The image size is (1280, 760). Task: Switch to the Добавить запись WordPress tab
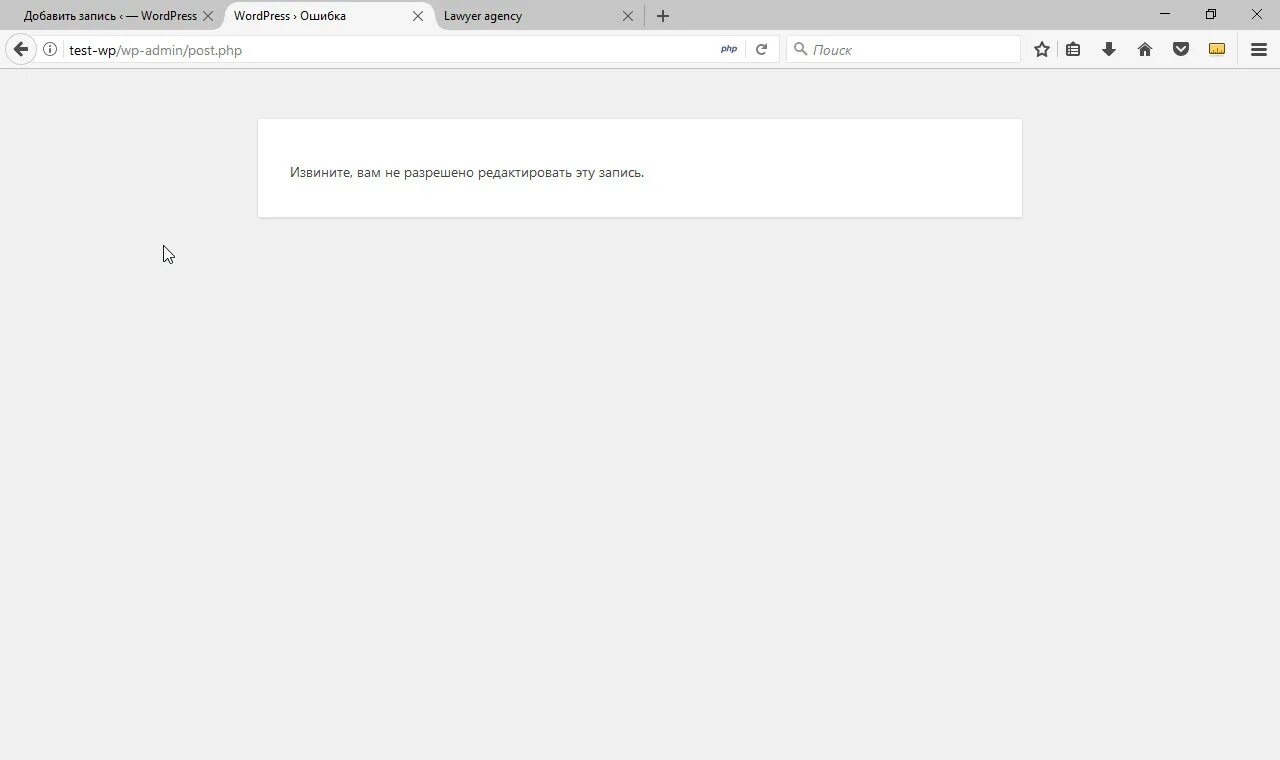tap(110, 16)
